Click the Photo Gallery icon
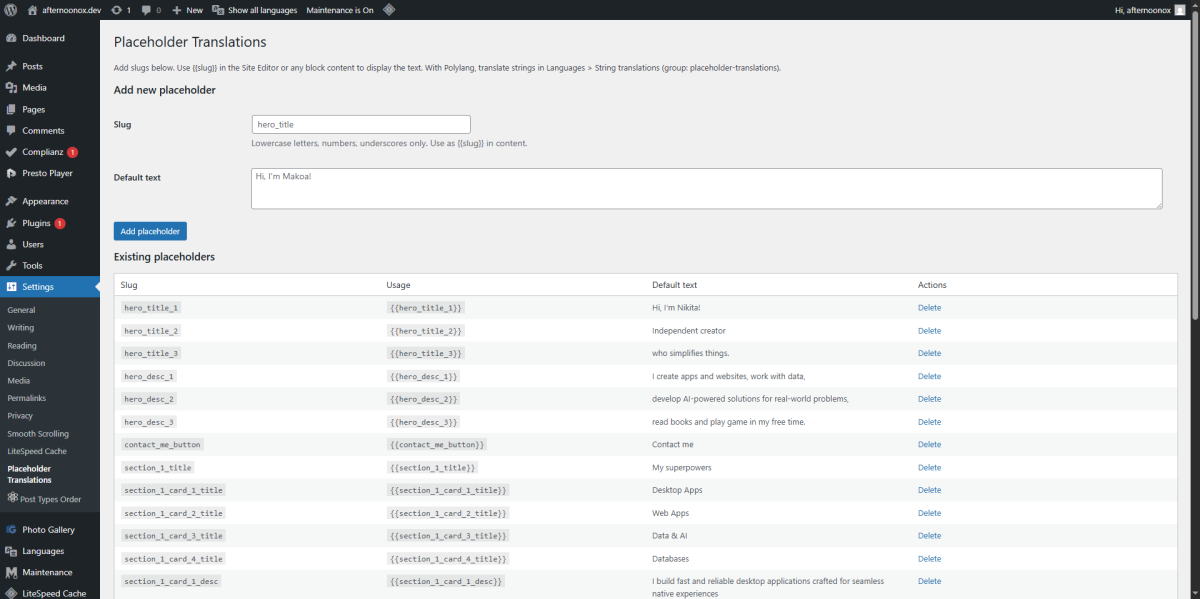The height and width of the screenshot is (599, 1200). (x=11, y=530)
